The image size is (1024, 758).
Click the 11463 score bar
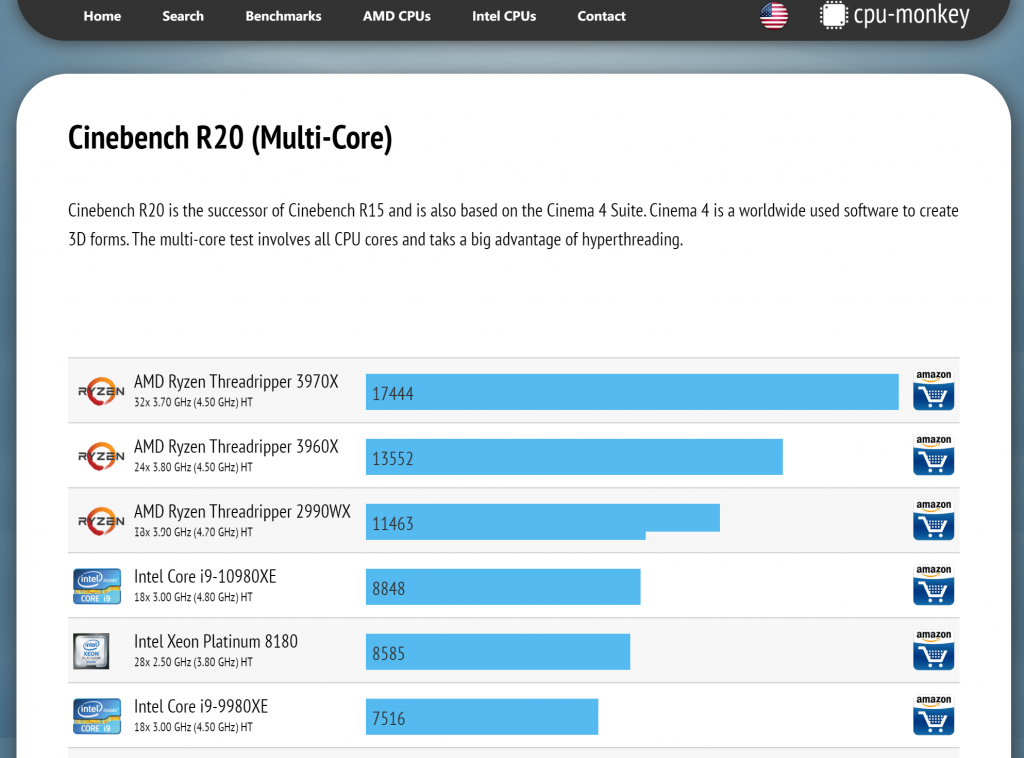[543, 522]
